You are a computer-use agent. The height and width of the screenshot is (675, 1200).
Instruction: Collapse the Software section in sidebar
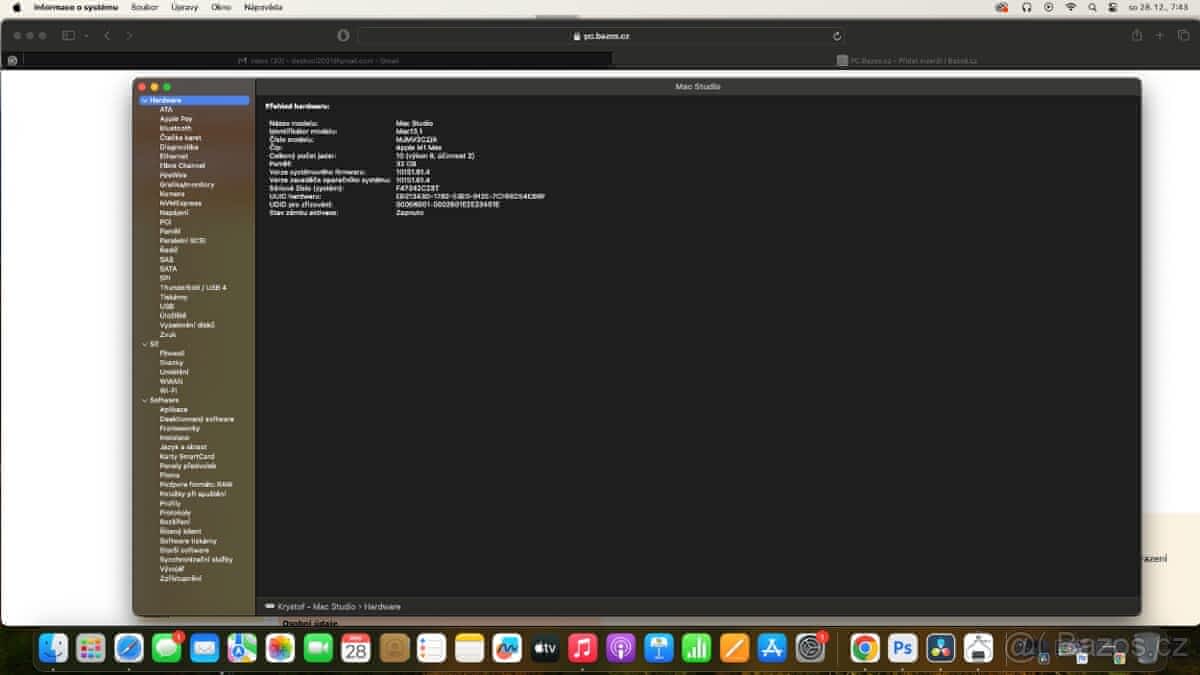(x=144, y=400)
